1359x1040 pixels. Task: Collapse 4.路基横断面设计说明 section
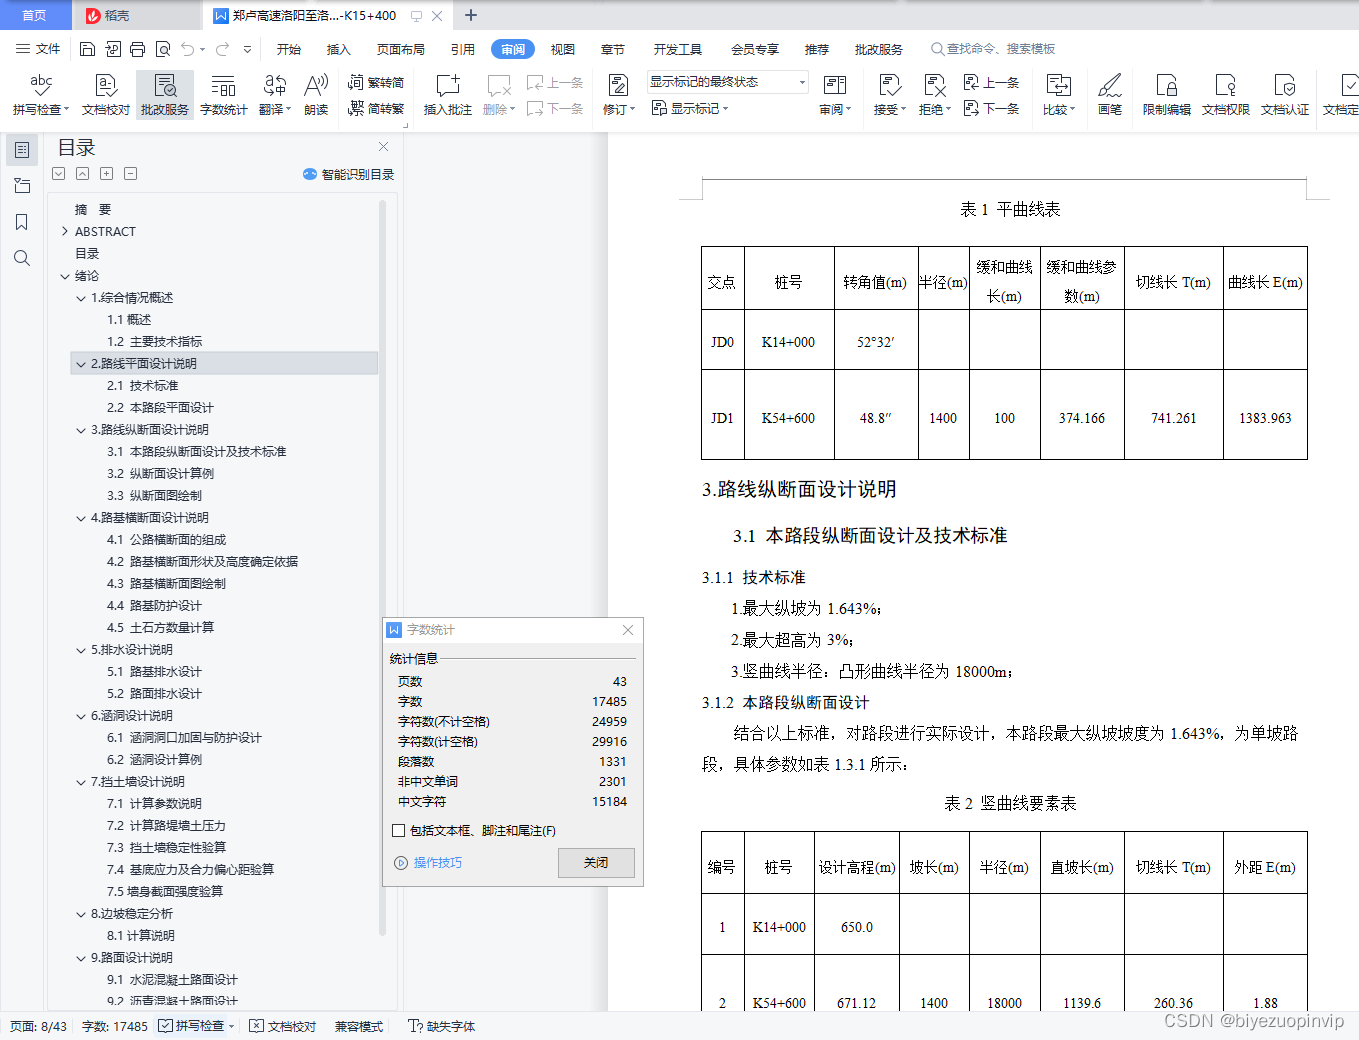[81, 518]
